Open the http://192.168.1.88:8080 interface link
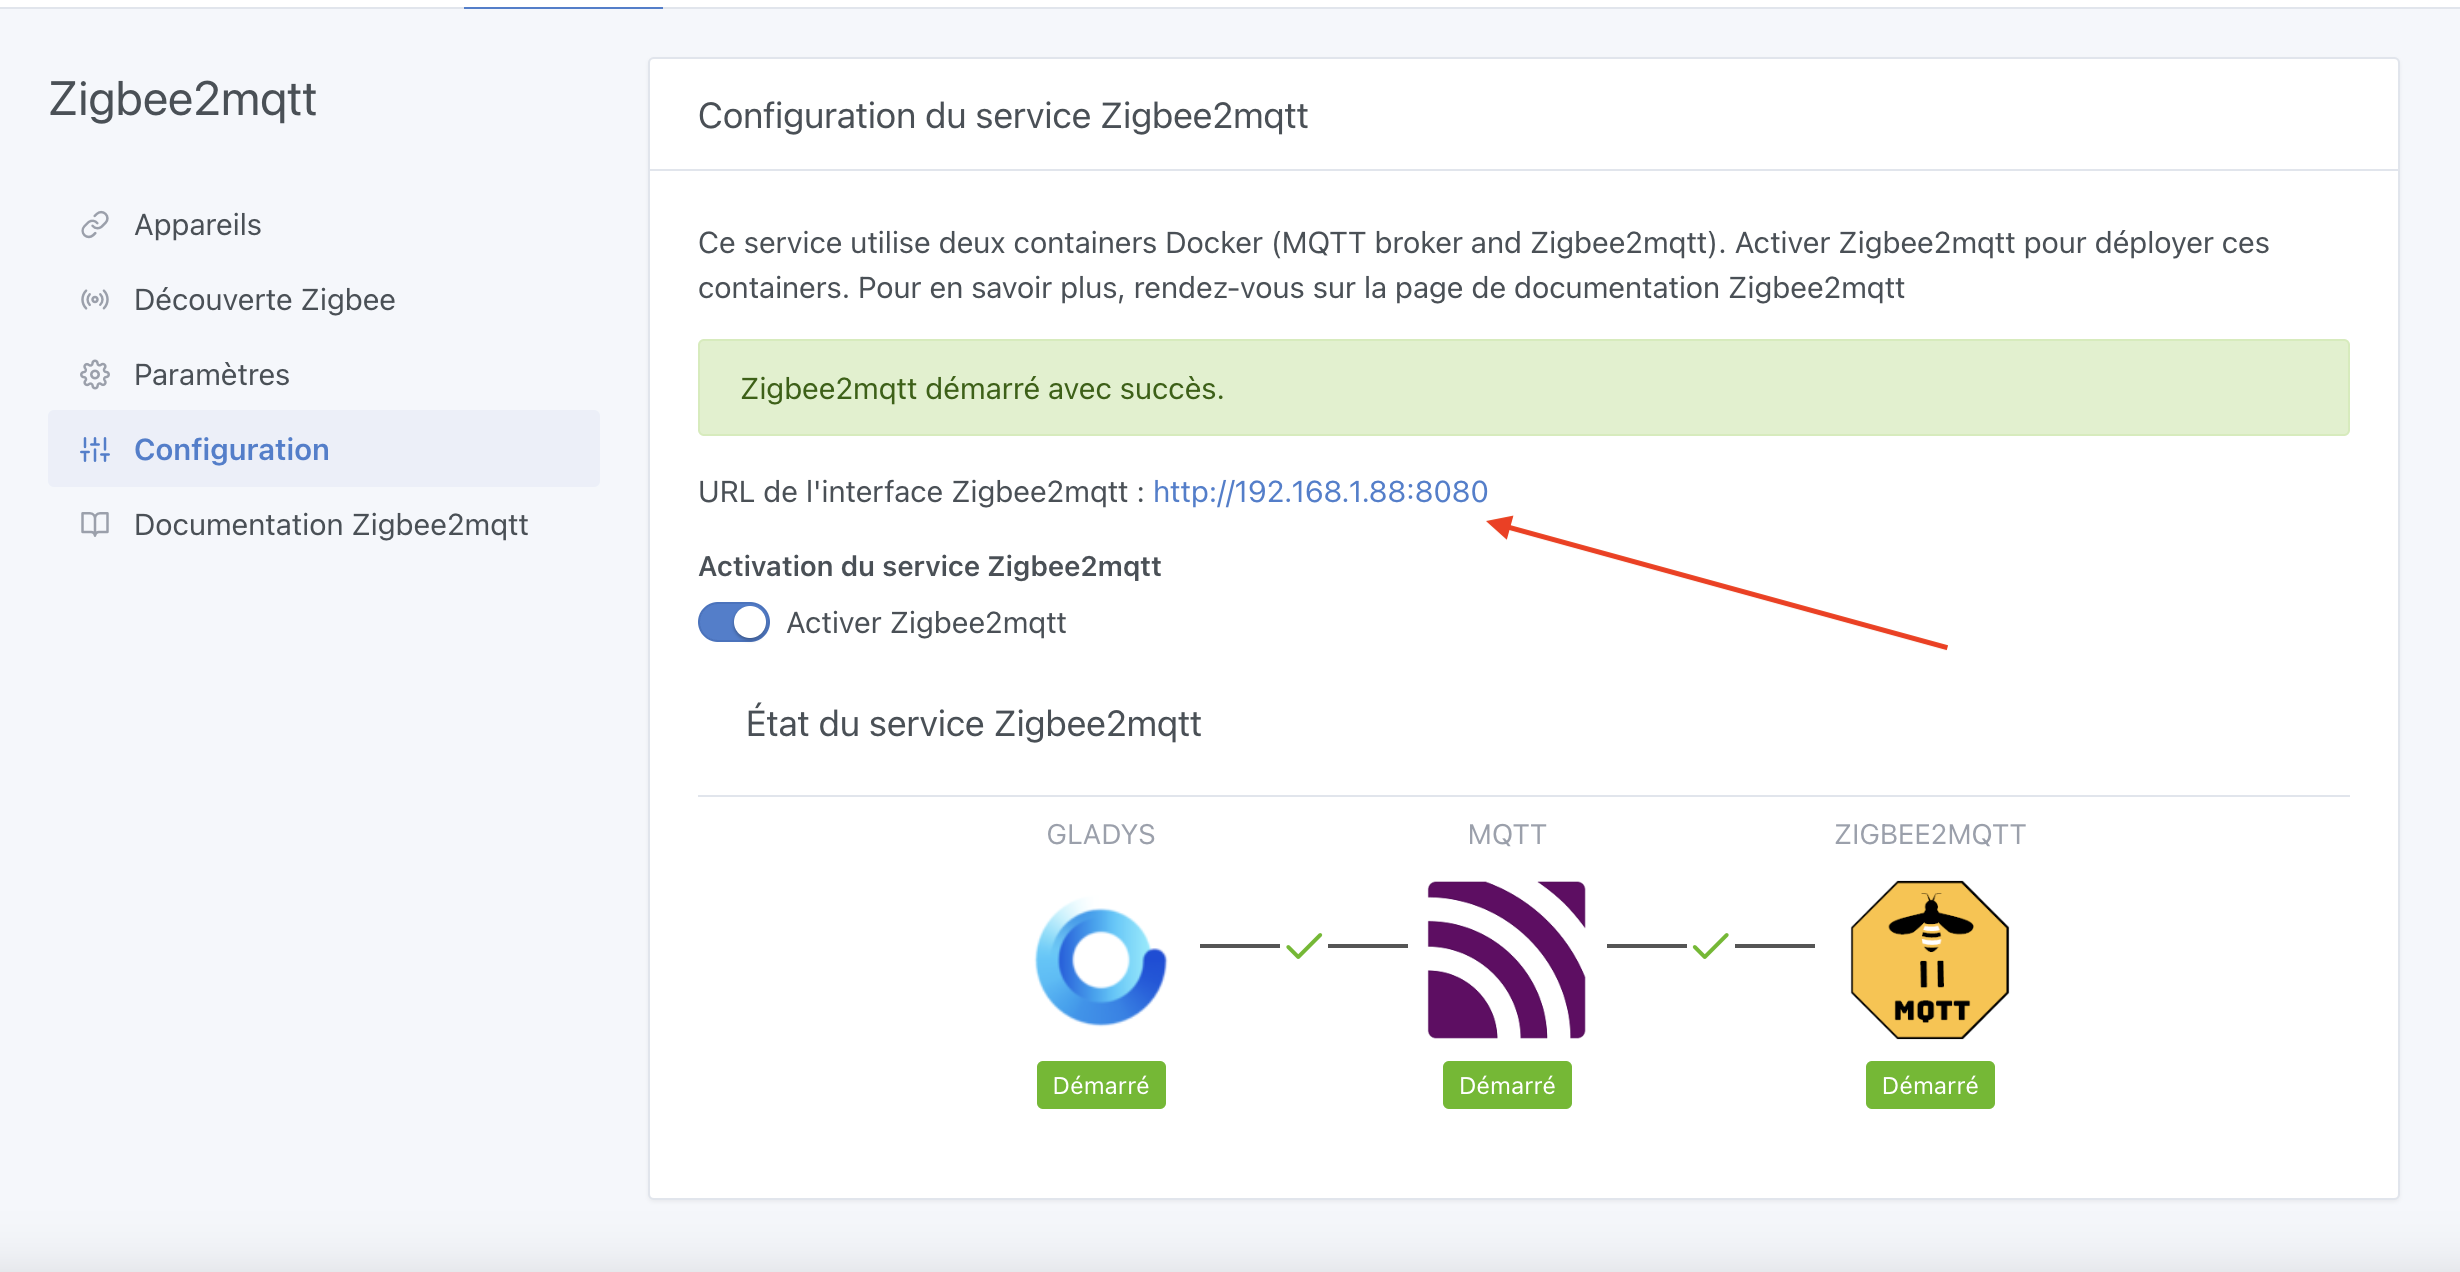Image resolution: width=2460 pixels, height=1272 pixels. (x=1320, y=491)
